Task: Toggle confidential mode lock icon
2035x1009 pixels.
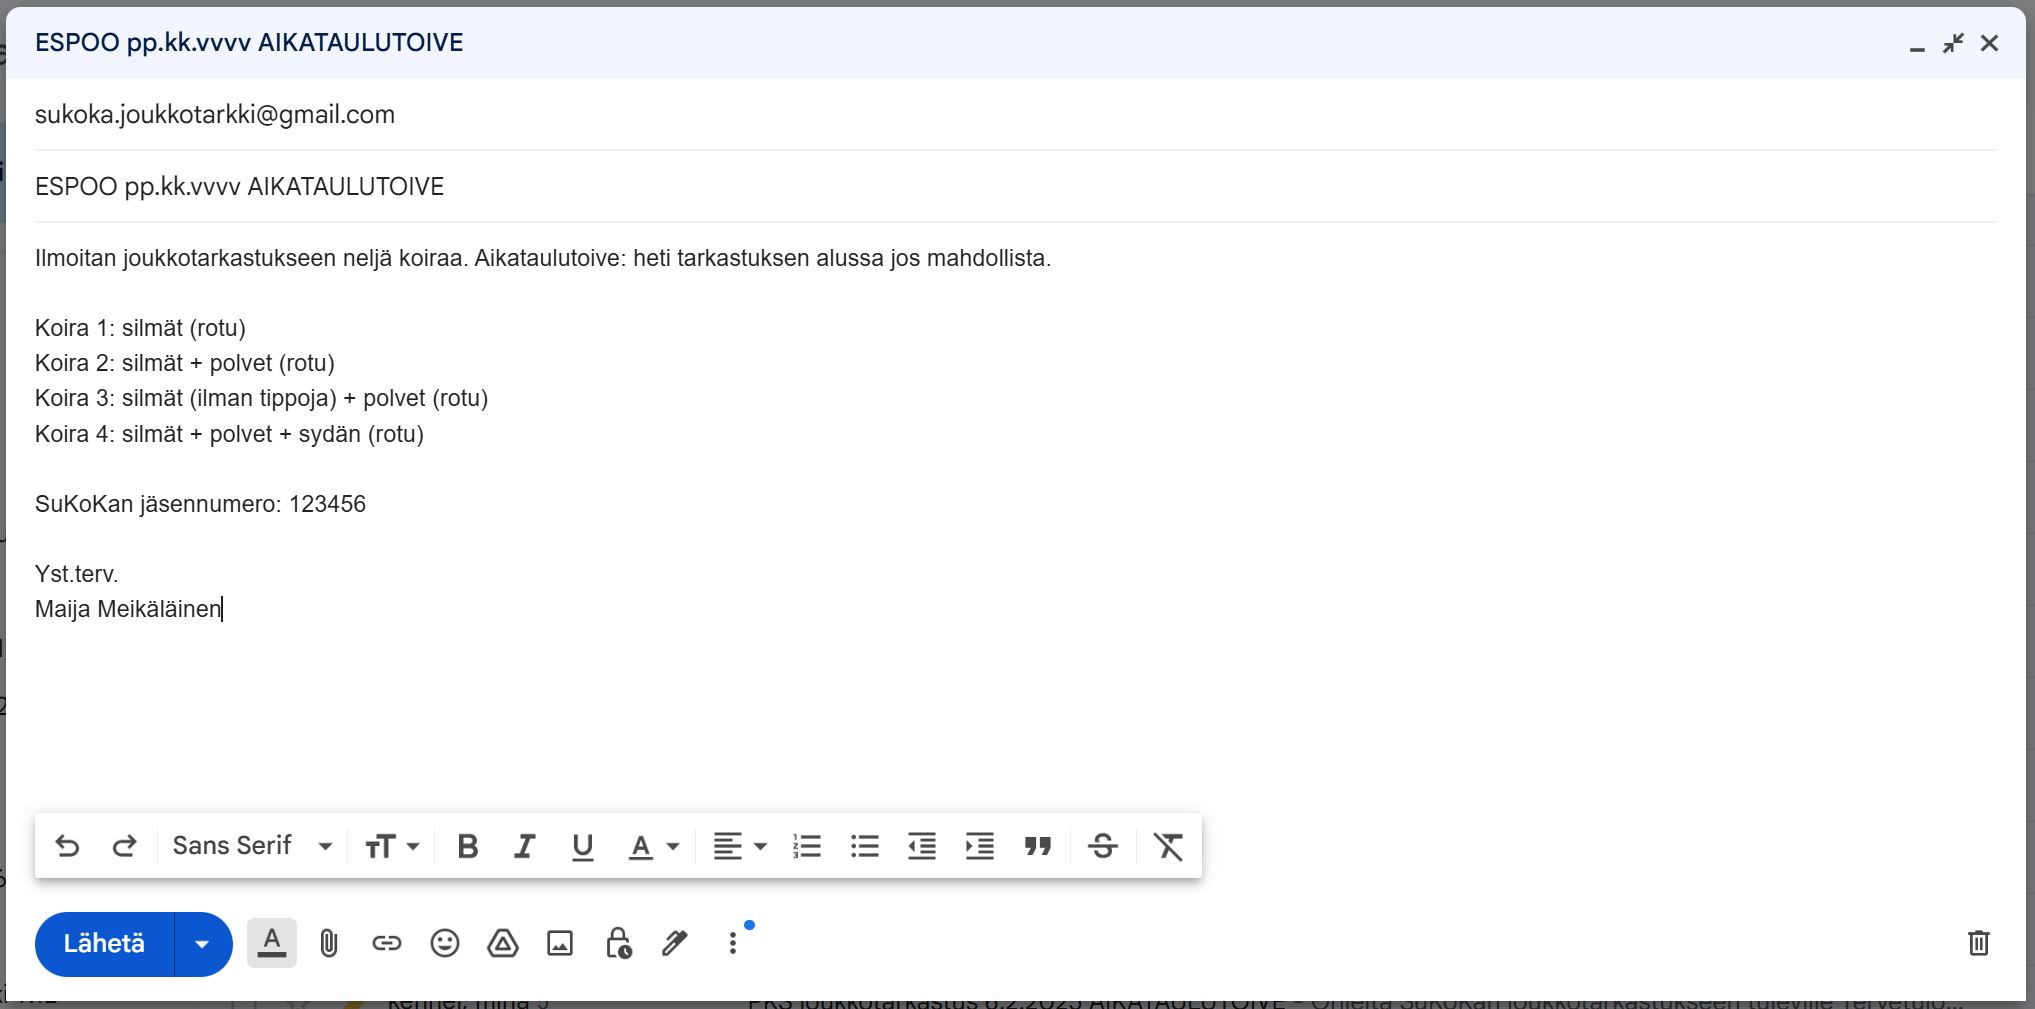Action: [x=618, y=943]
